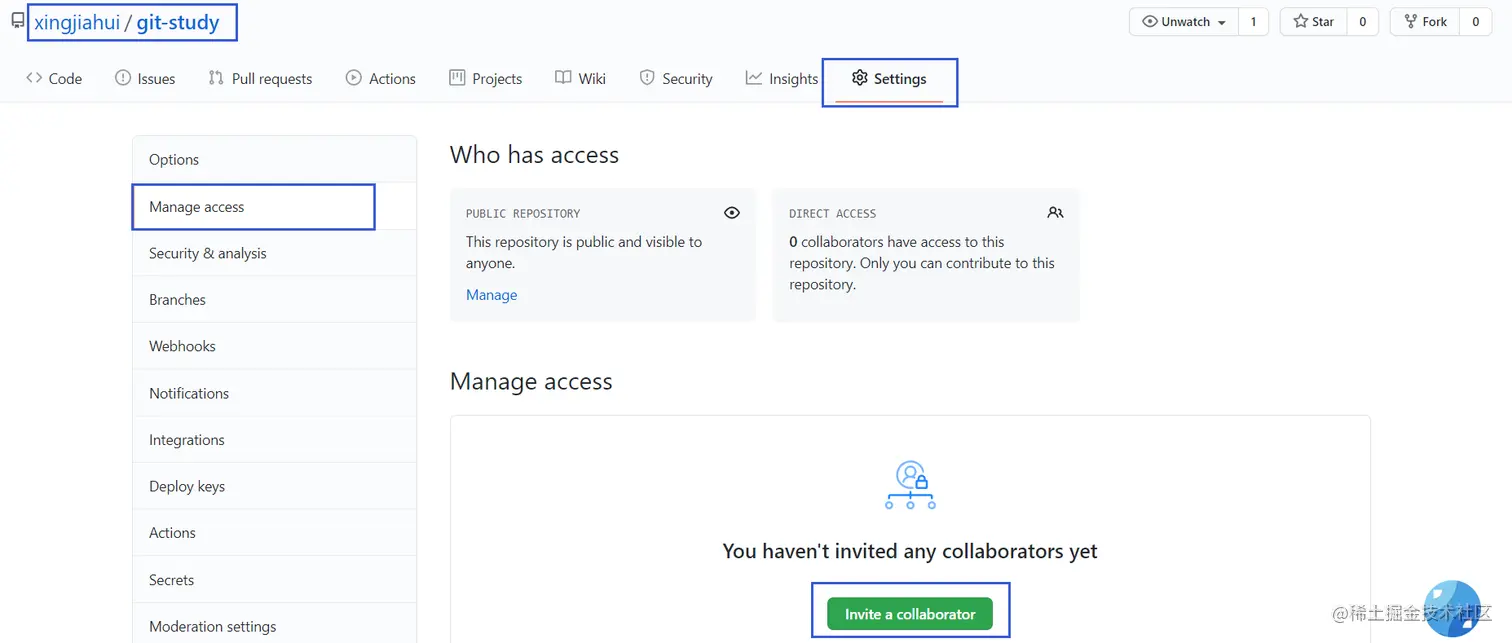Click the fork count 0
This screenshot has width=1512, height=643.
click(x=1475, y=21)
